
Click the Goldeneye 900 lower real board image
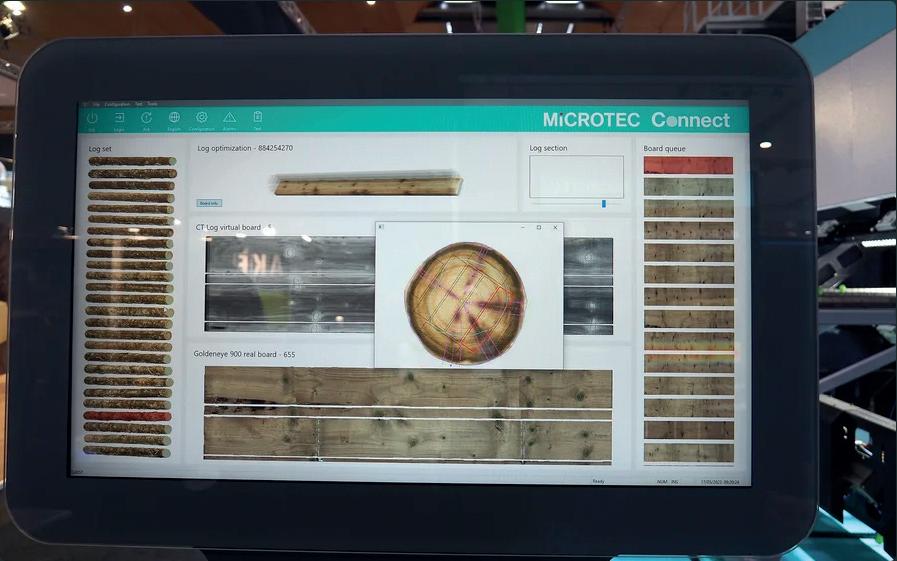pos(408,438)
